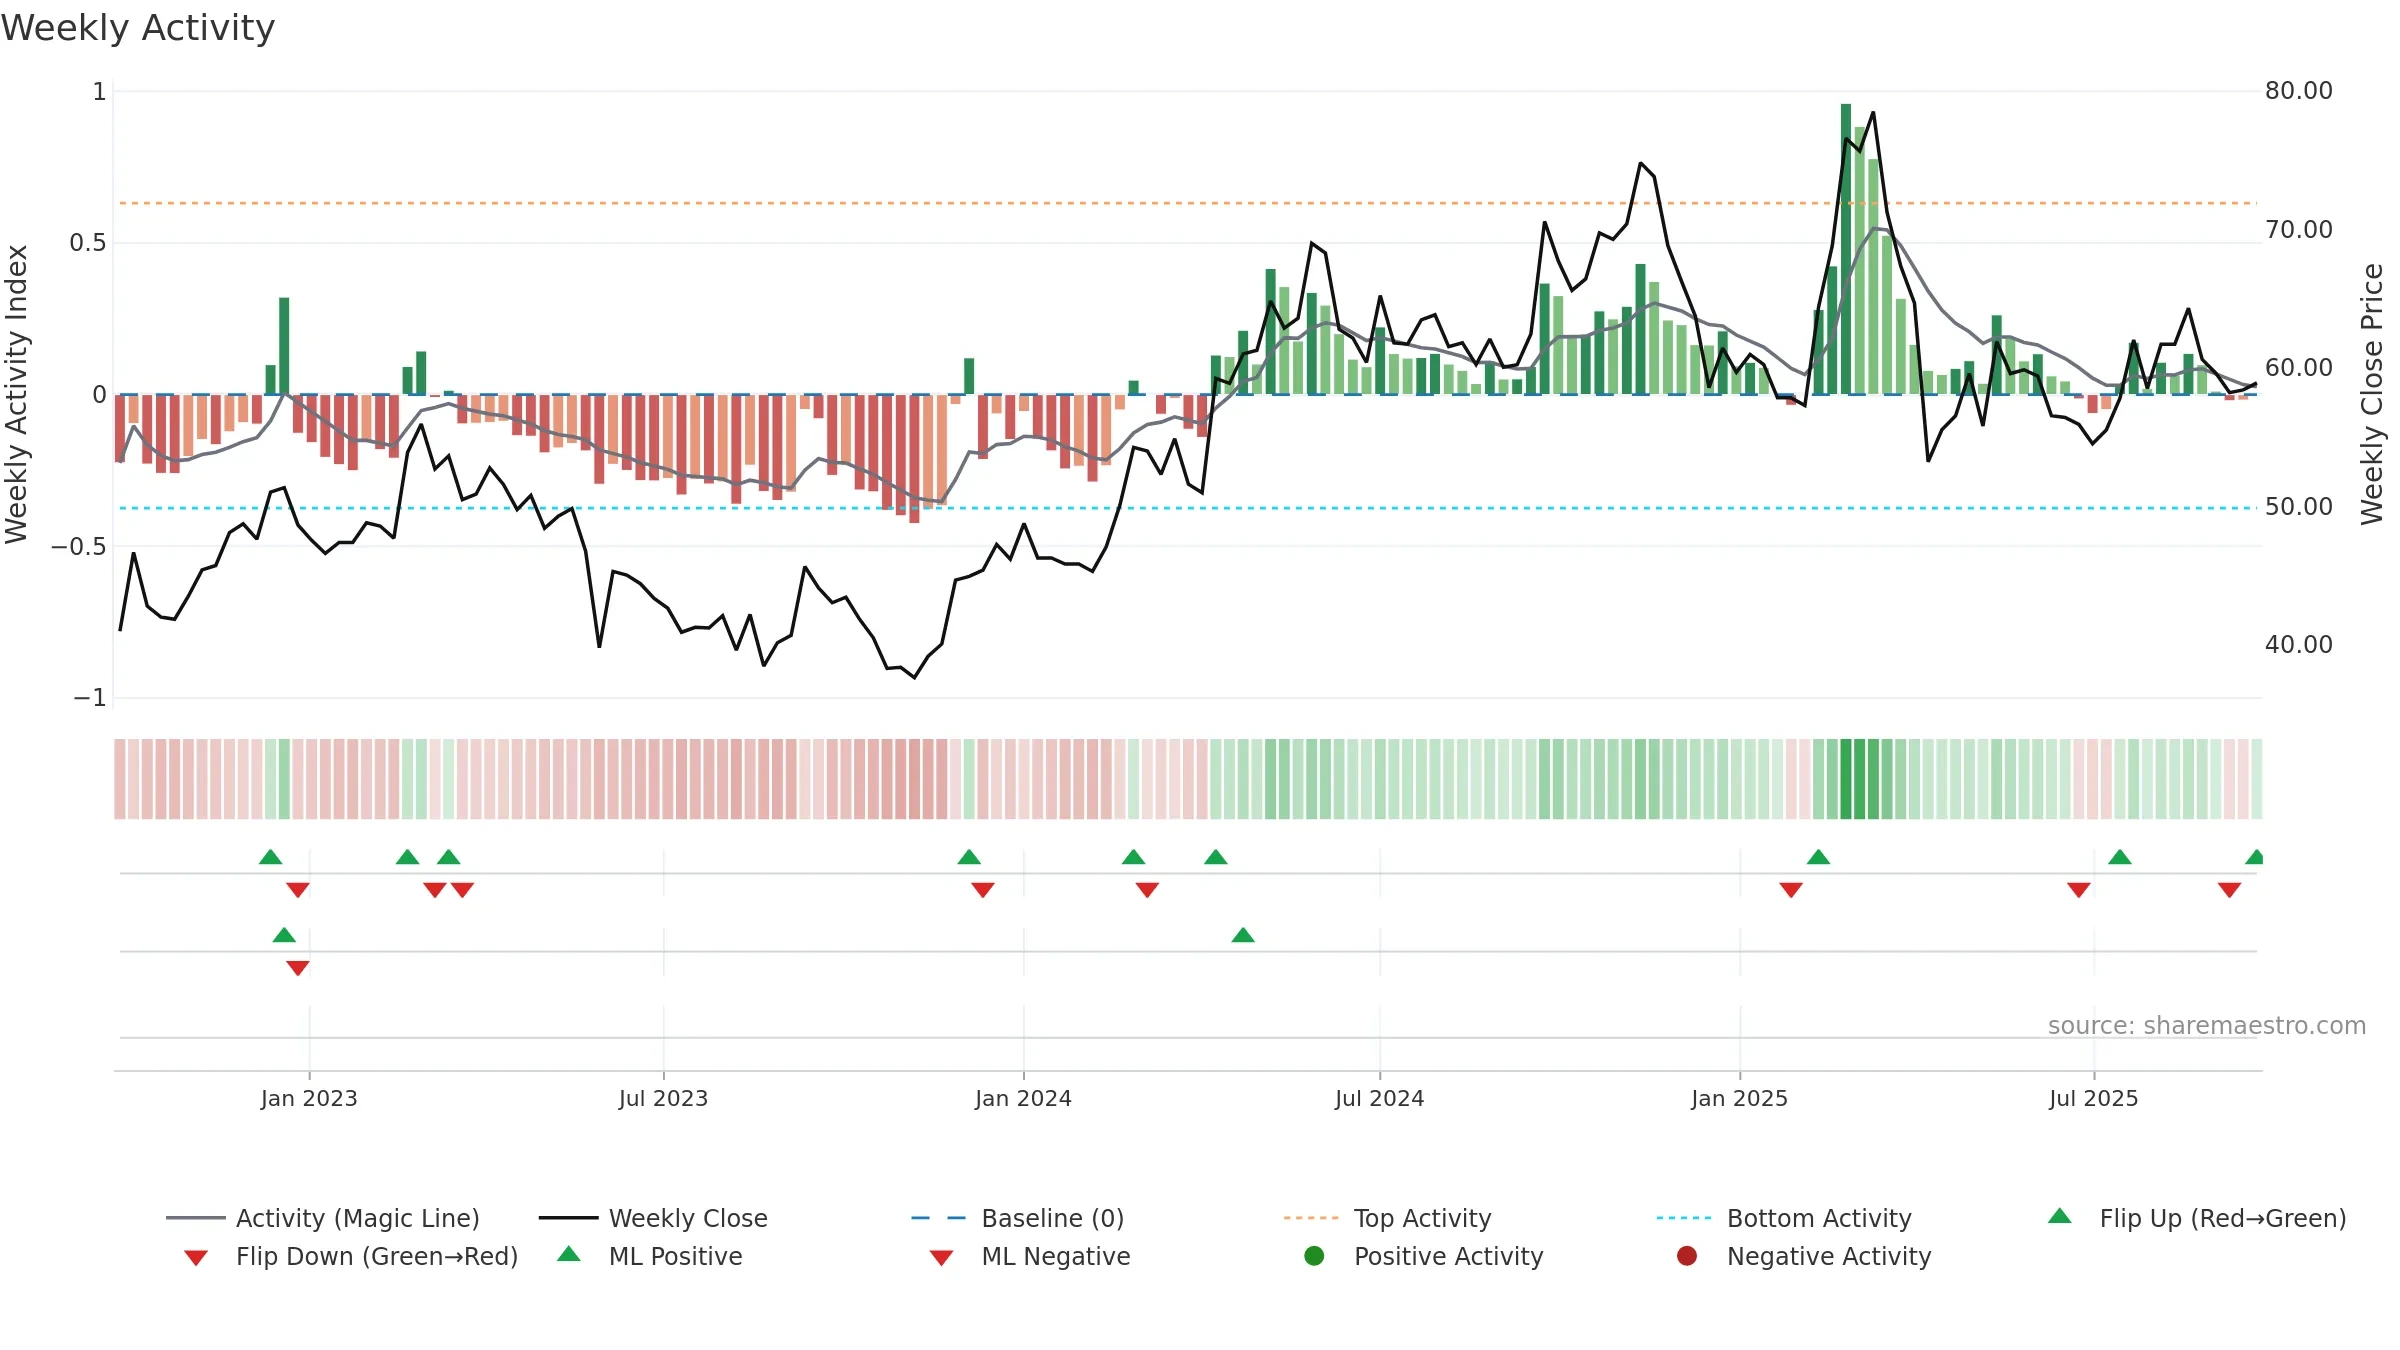Click the red ML Negative legend triangle
The width and height of the screenshot is (2400, 1350).
click(941, 1258)
